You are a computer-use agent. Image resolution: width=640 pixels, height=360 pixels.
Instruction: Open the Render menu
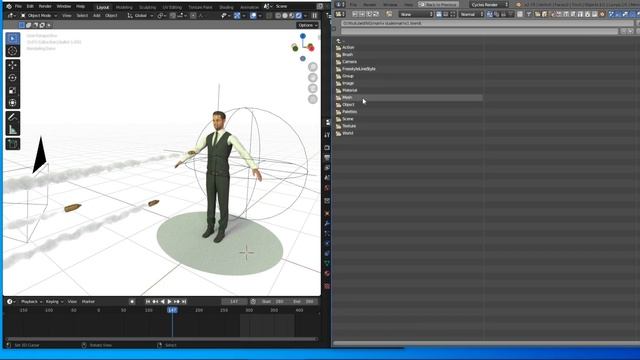(45, 7)
